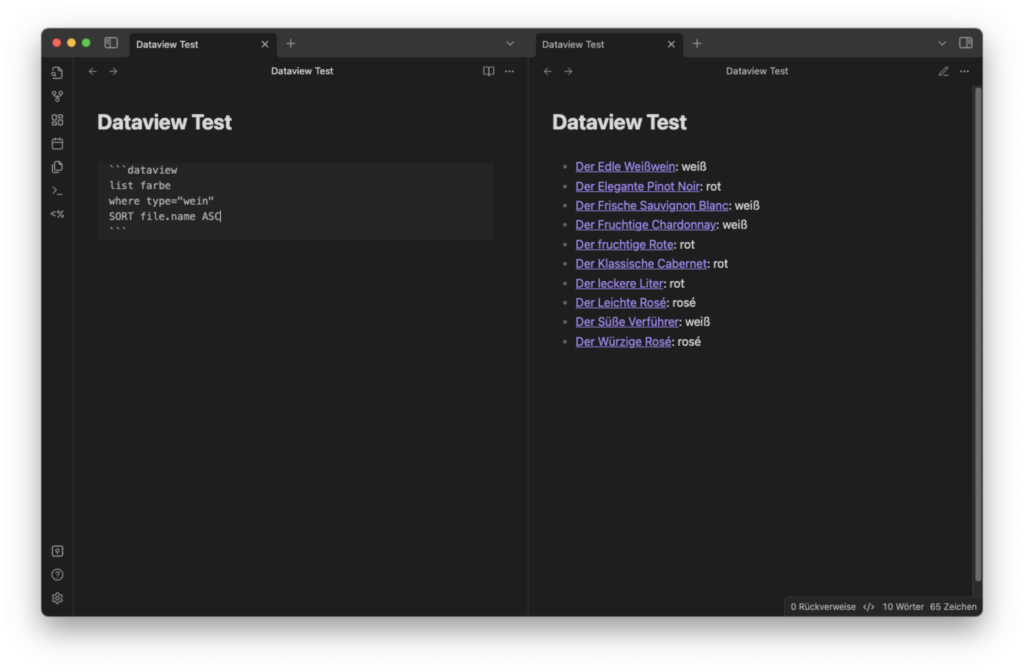Open tab list dropdown in left pane
The width and height of the screenshot is (1024, 671).
(510, 44)
